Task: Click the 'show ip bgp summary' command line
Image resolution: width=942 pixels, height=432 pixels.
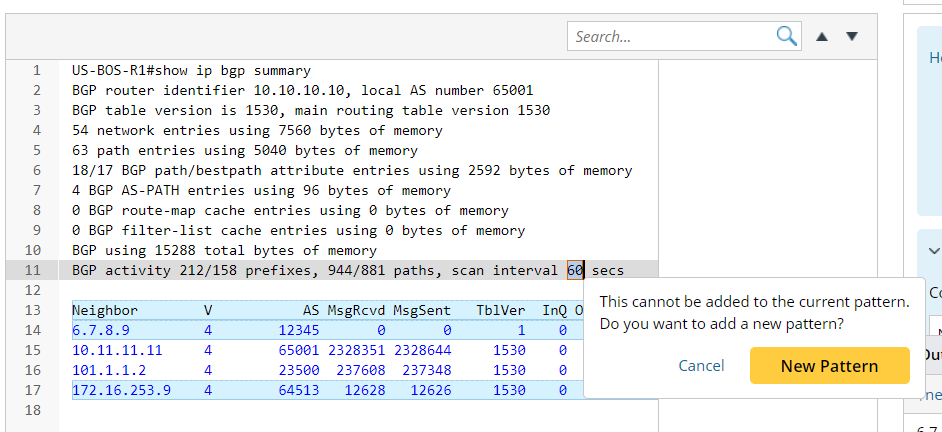Action: [191, 71]
